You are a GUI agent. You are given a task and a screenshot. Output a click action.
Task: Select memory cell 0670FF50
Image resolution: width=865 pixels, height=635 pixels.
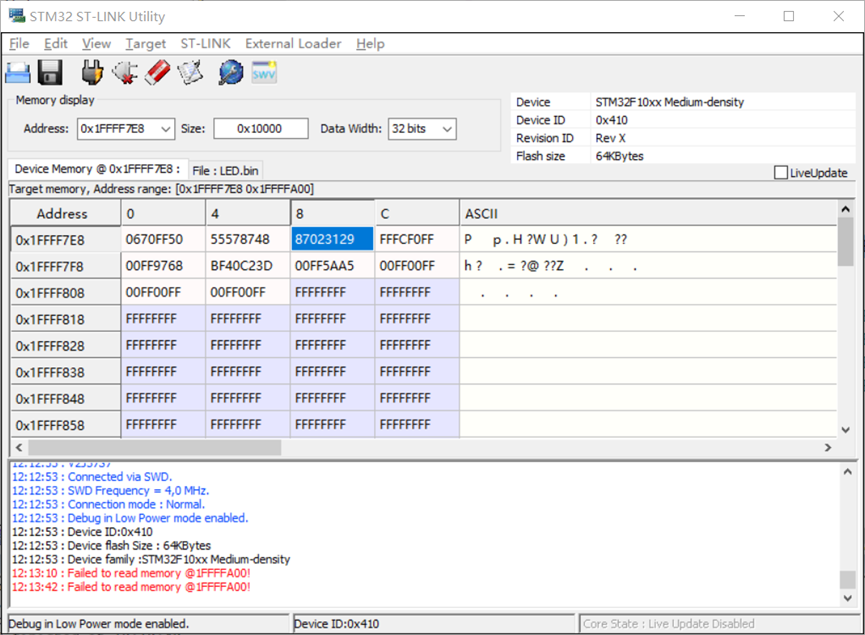click(x=163, y=239)
